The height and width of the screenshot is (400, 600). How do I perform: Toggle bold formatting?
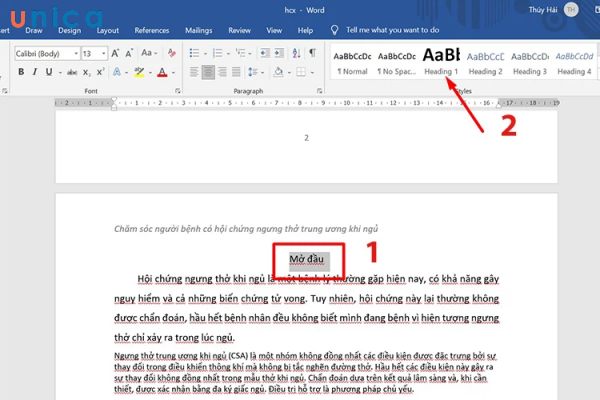coord(21,72)
